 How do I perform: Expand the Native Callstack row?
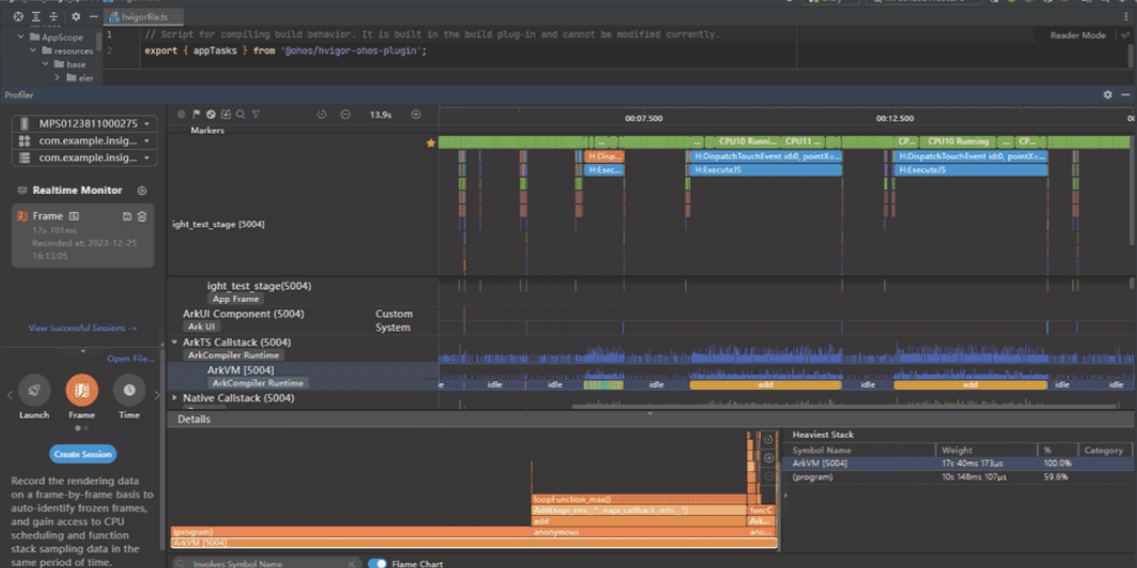(175, 398)
